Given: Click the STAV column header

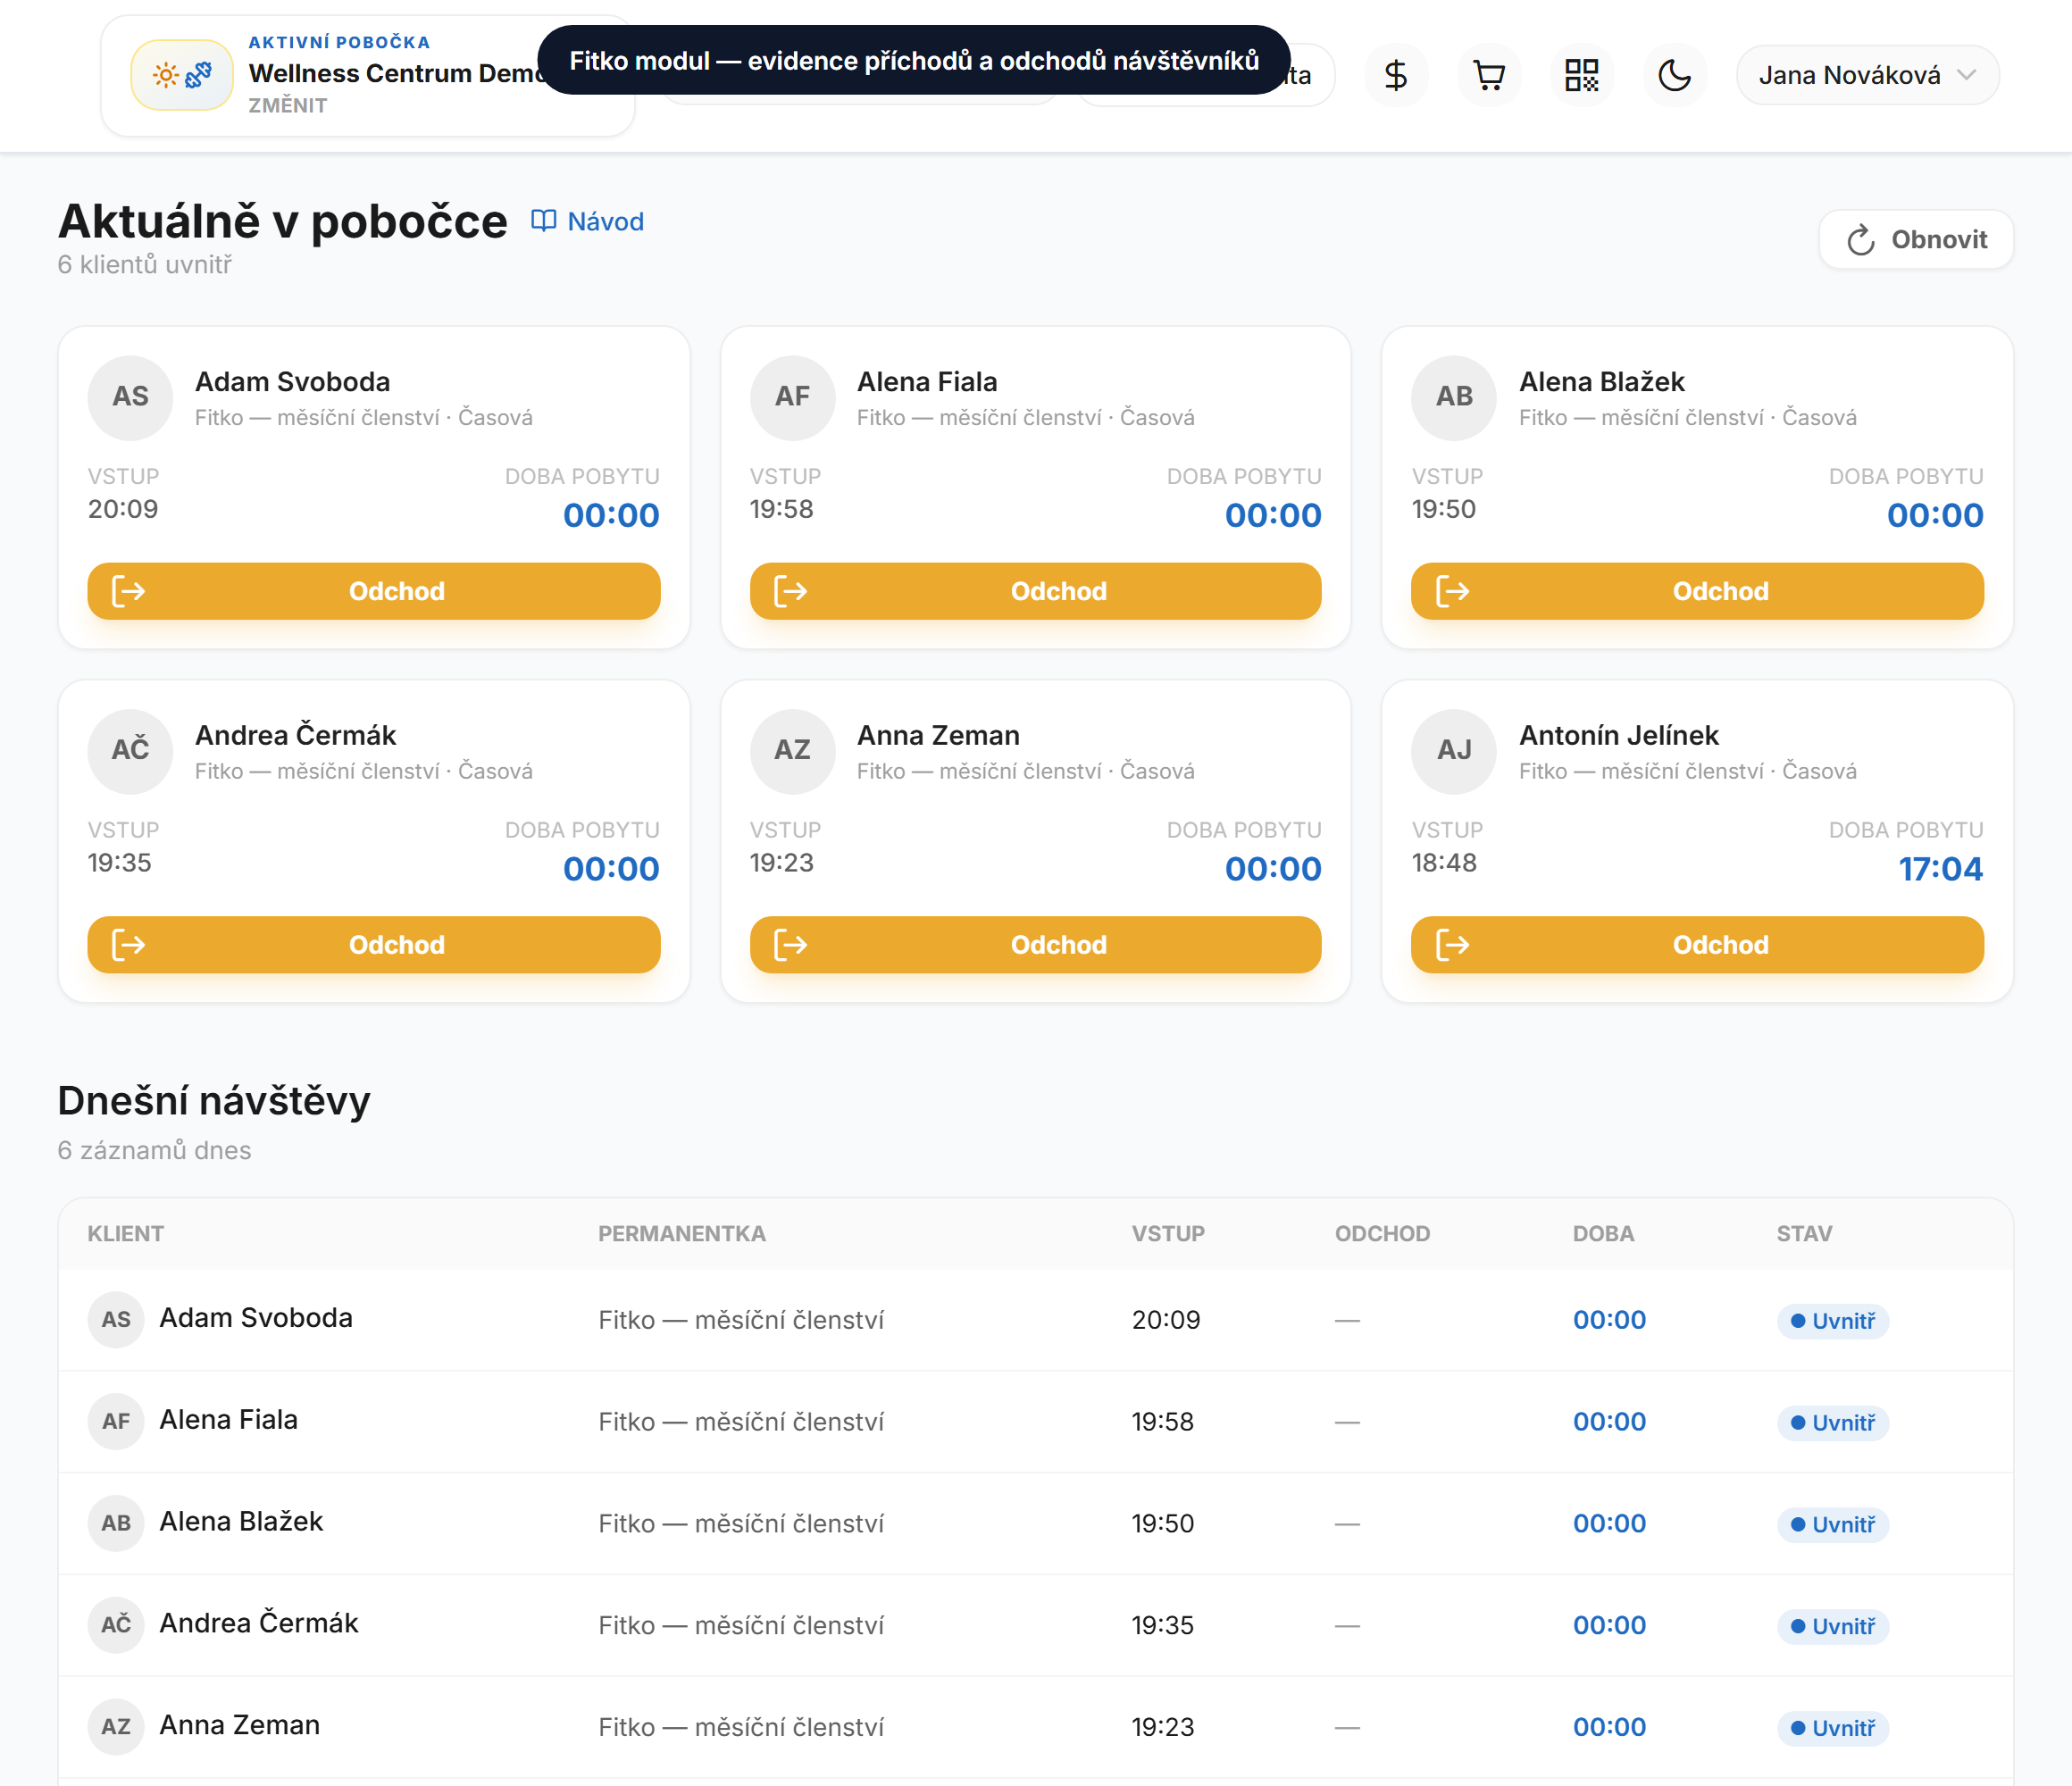Looking at the screenshot, I should click(1804, 1234).
